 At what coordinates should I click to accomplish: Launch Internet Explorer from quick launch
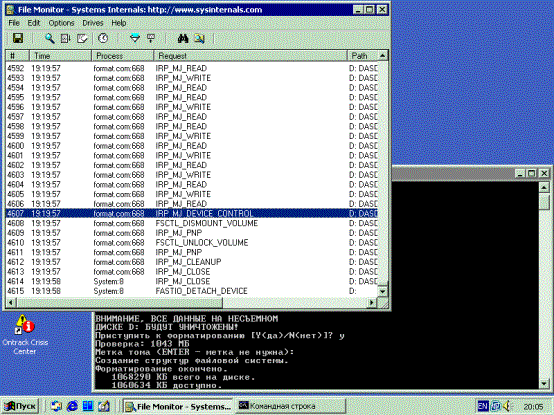(x=72, y=406)
